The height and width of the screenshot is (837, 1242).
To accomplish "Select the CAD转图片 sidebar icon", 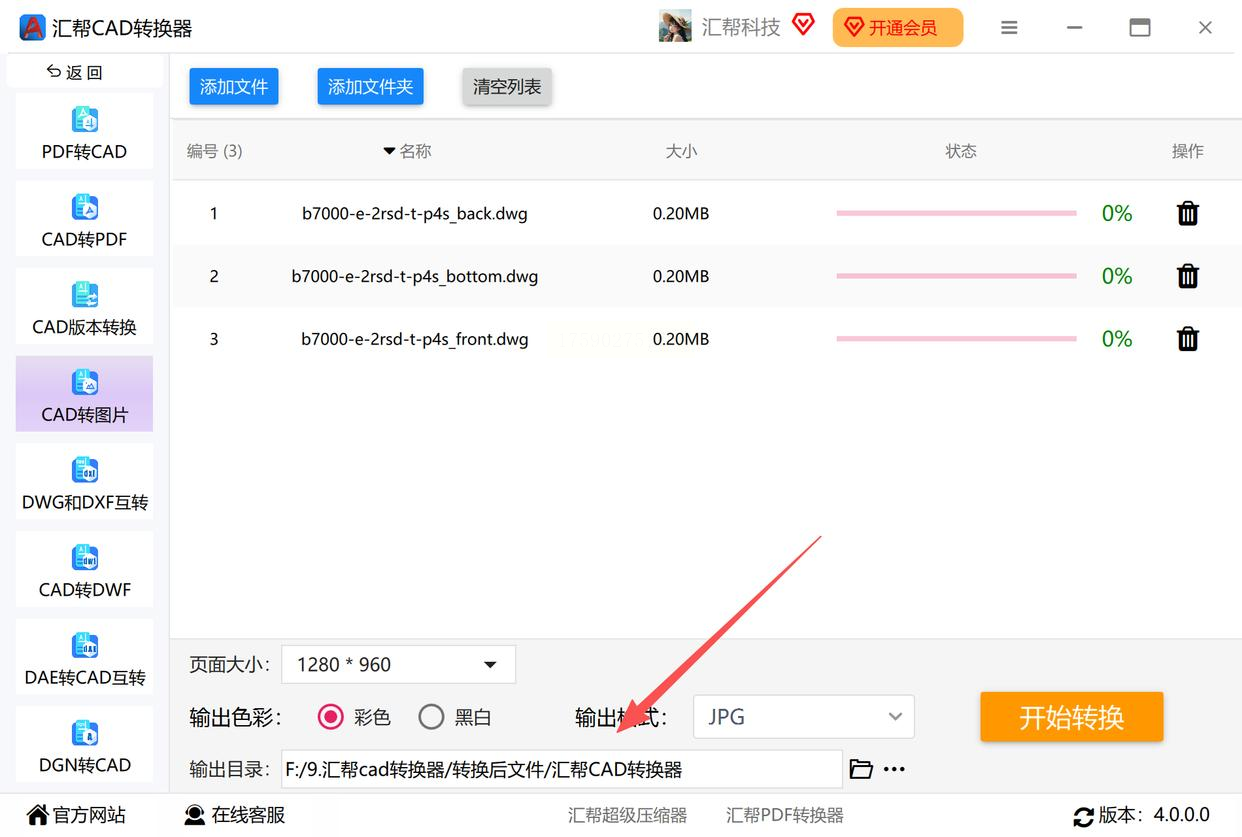I will [85, 383].
